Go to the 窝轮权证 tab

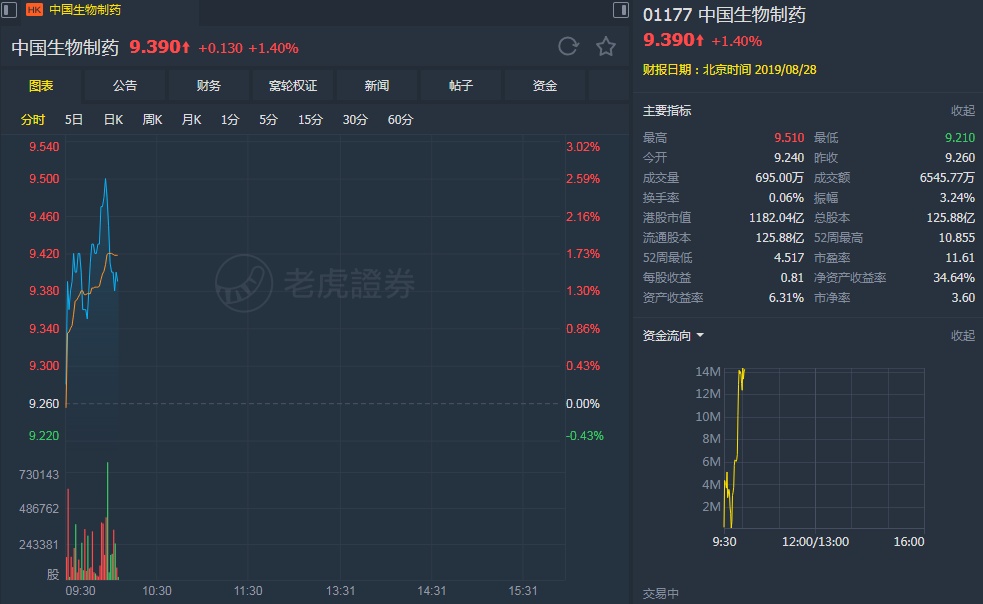[293, 86]
